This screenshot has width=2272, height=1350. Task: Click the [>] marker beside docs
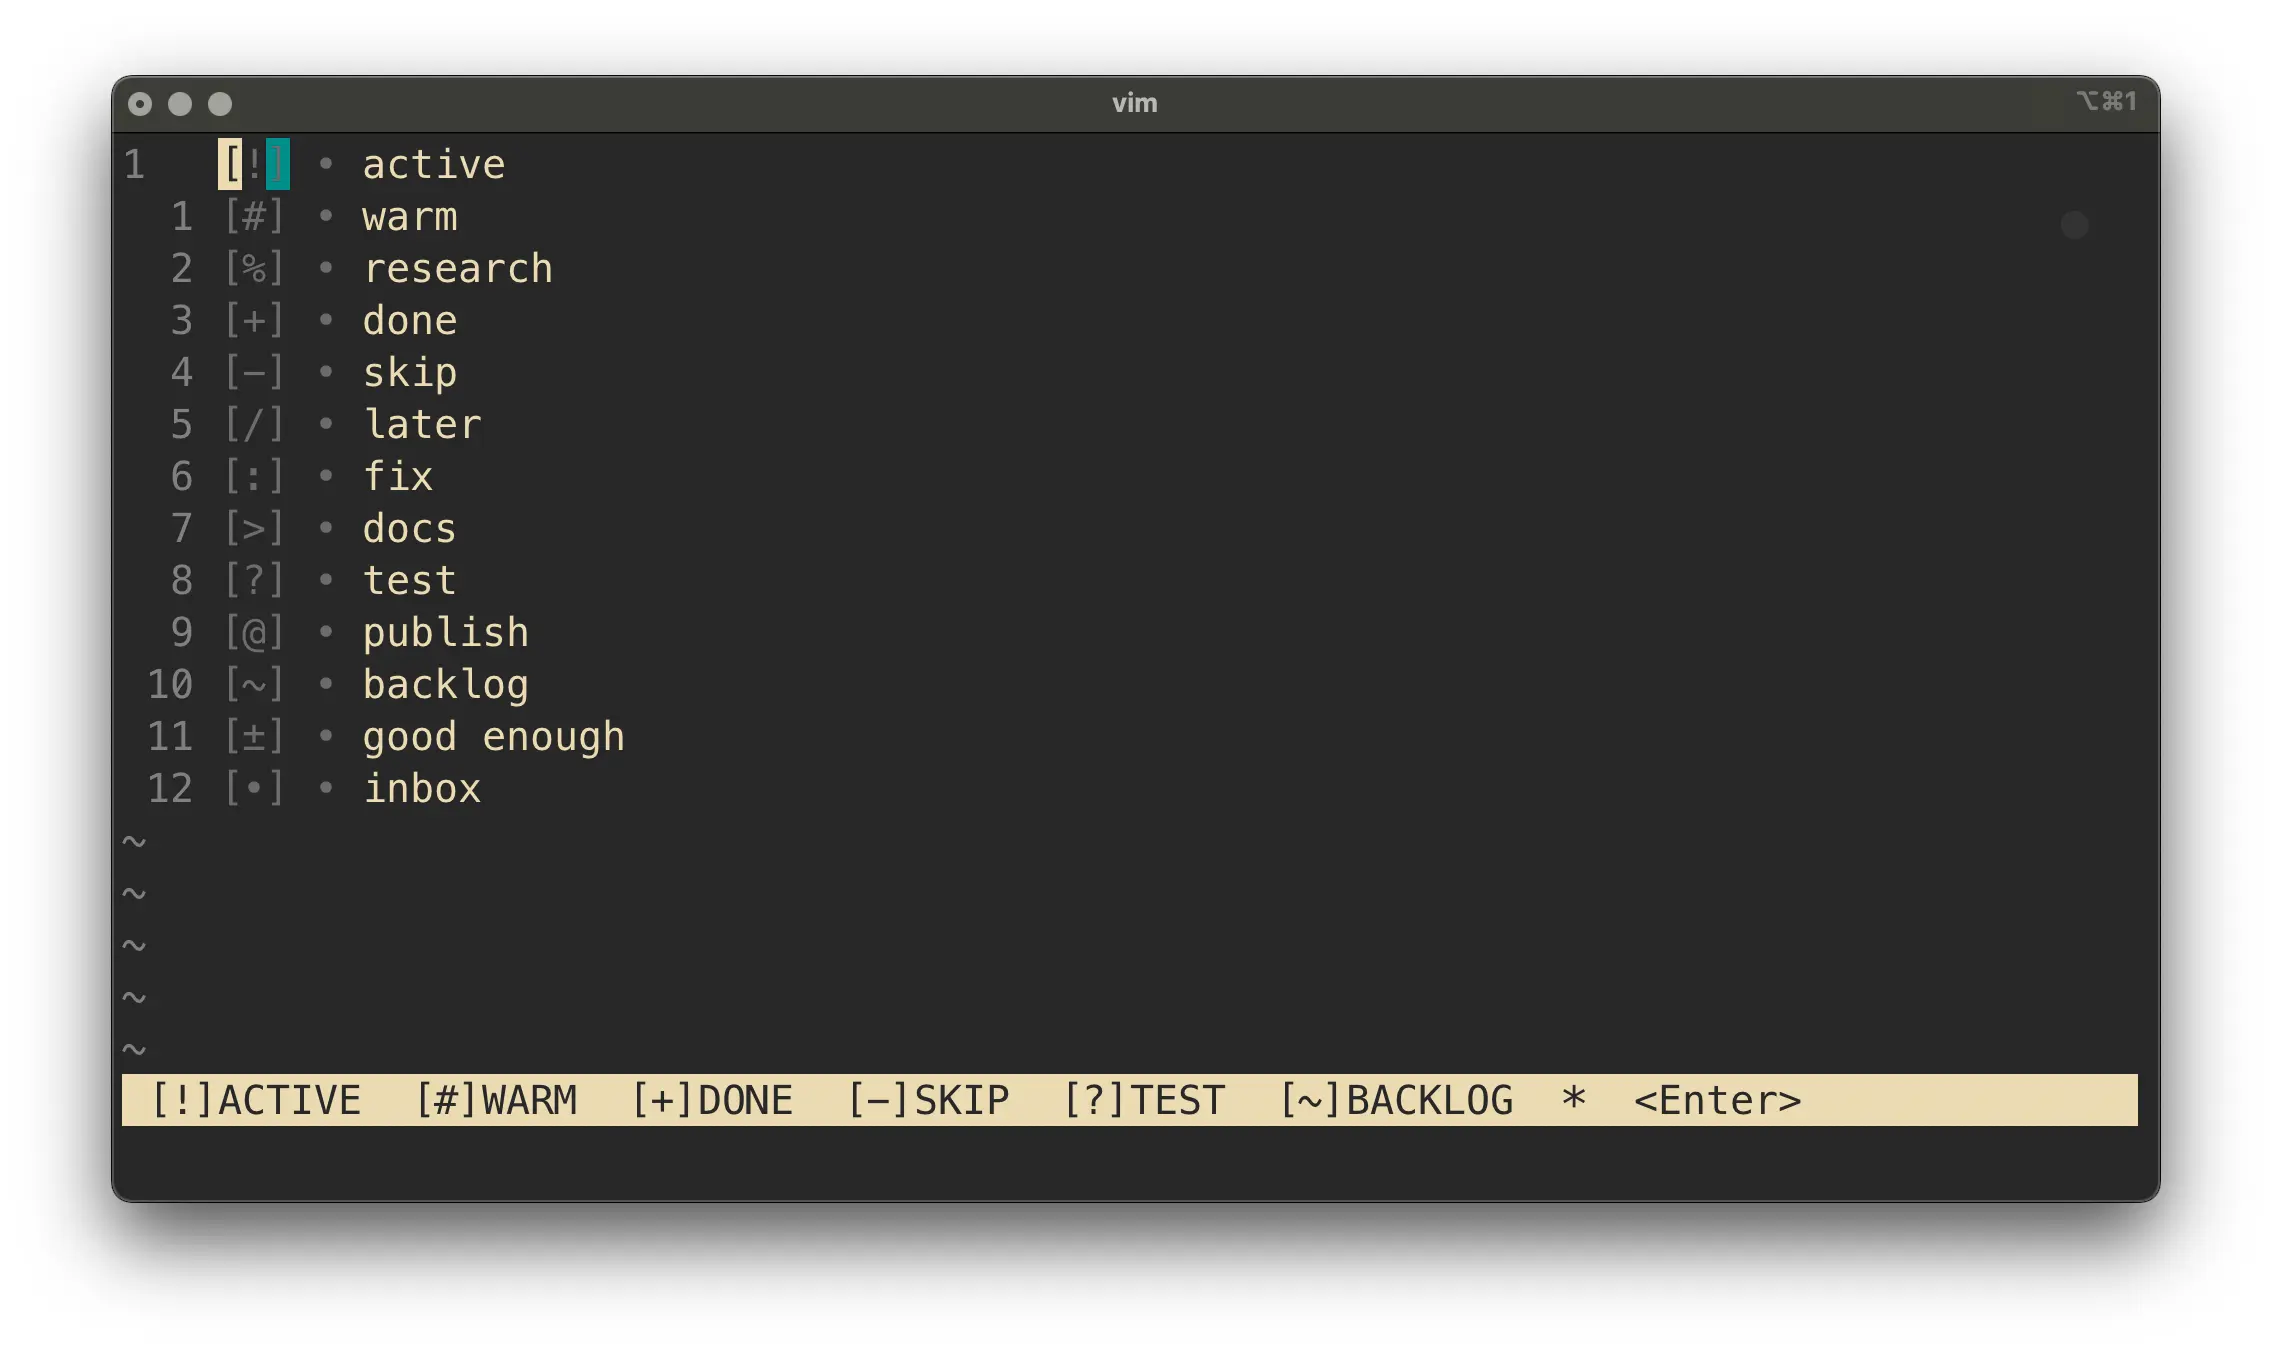(x=254, y=529)
